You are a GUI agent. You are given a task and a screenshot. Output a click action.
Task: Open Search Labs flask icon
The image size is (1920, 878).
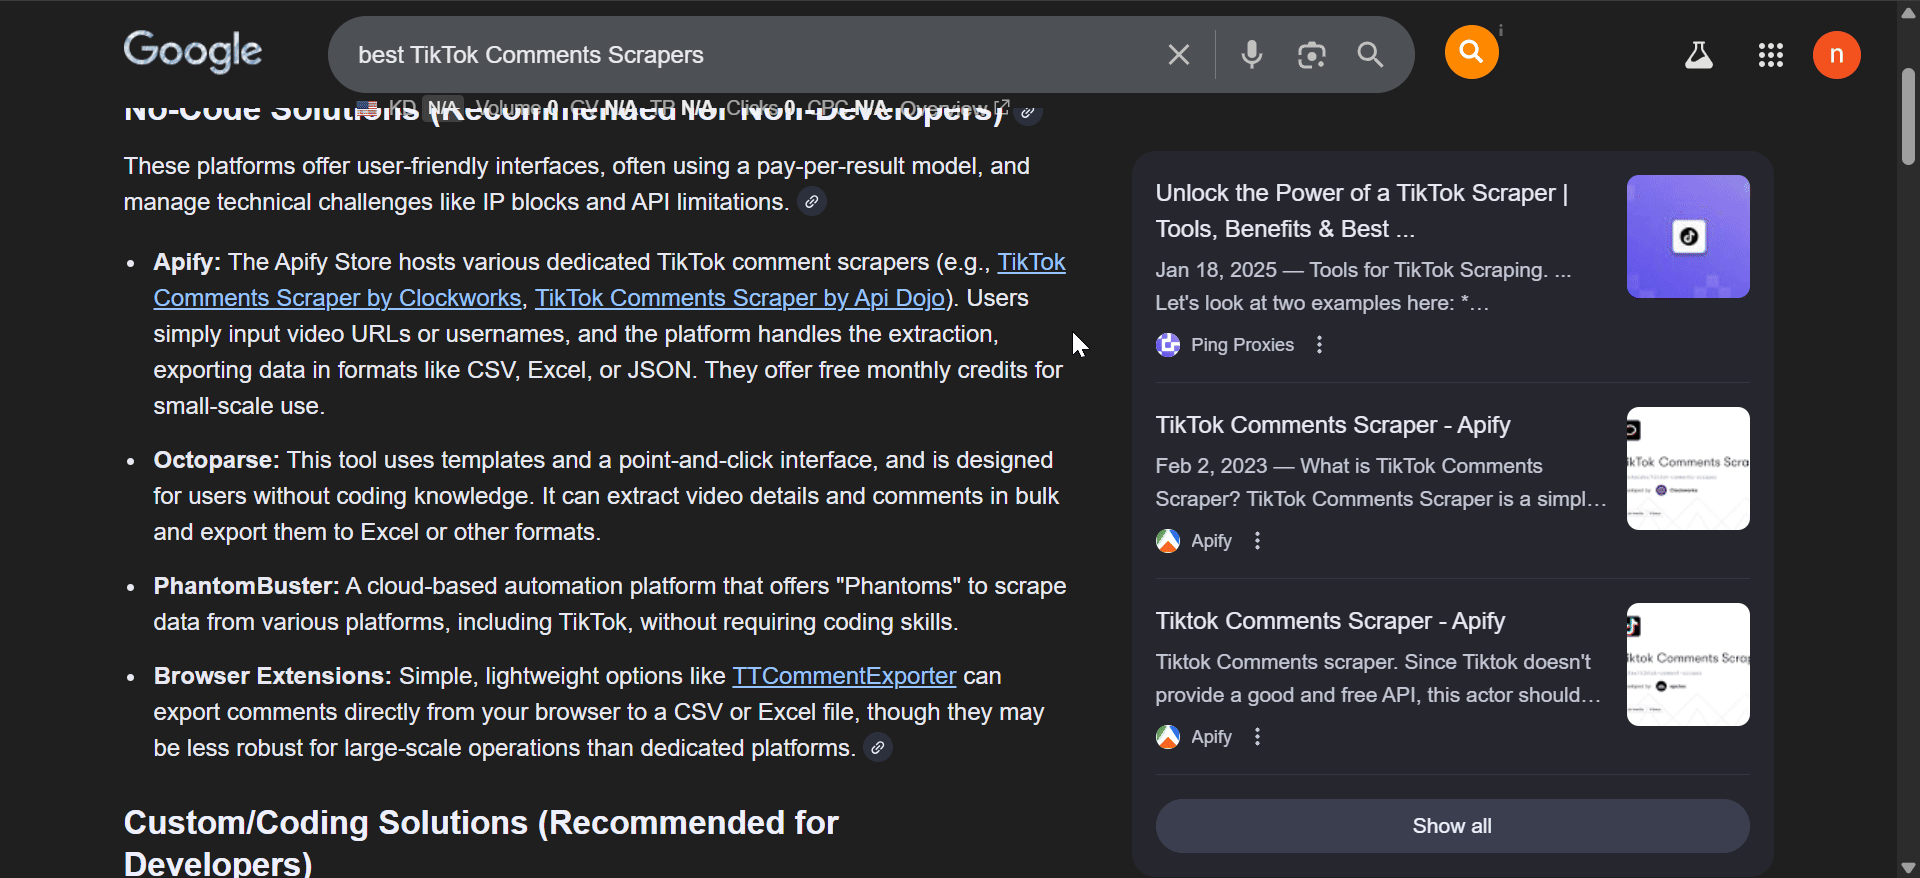1698,55
